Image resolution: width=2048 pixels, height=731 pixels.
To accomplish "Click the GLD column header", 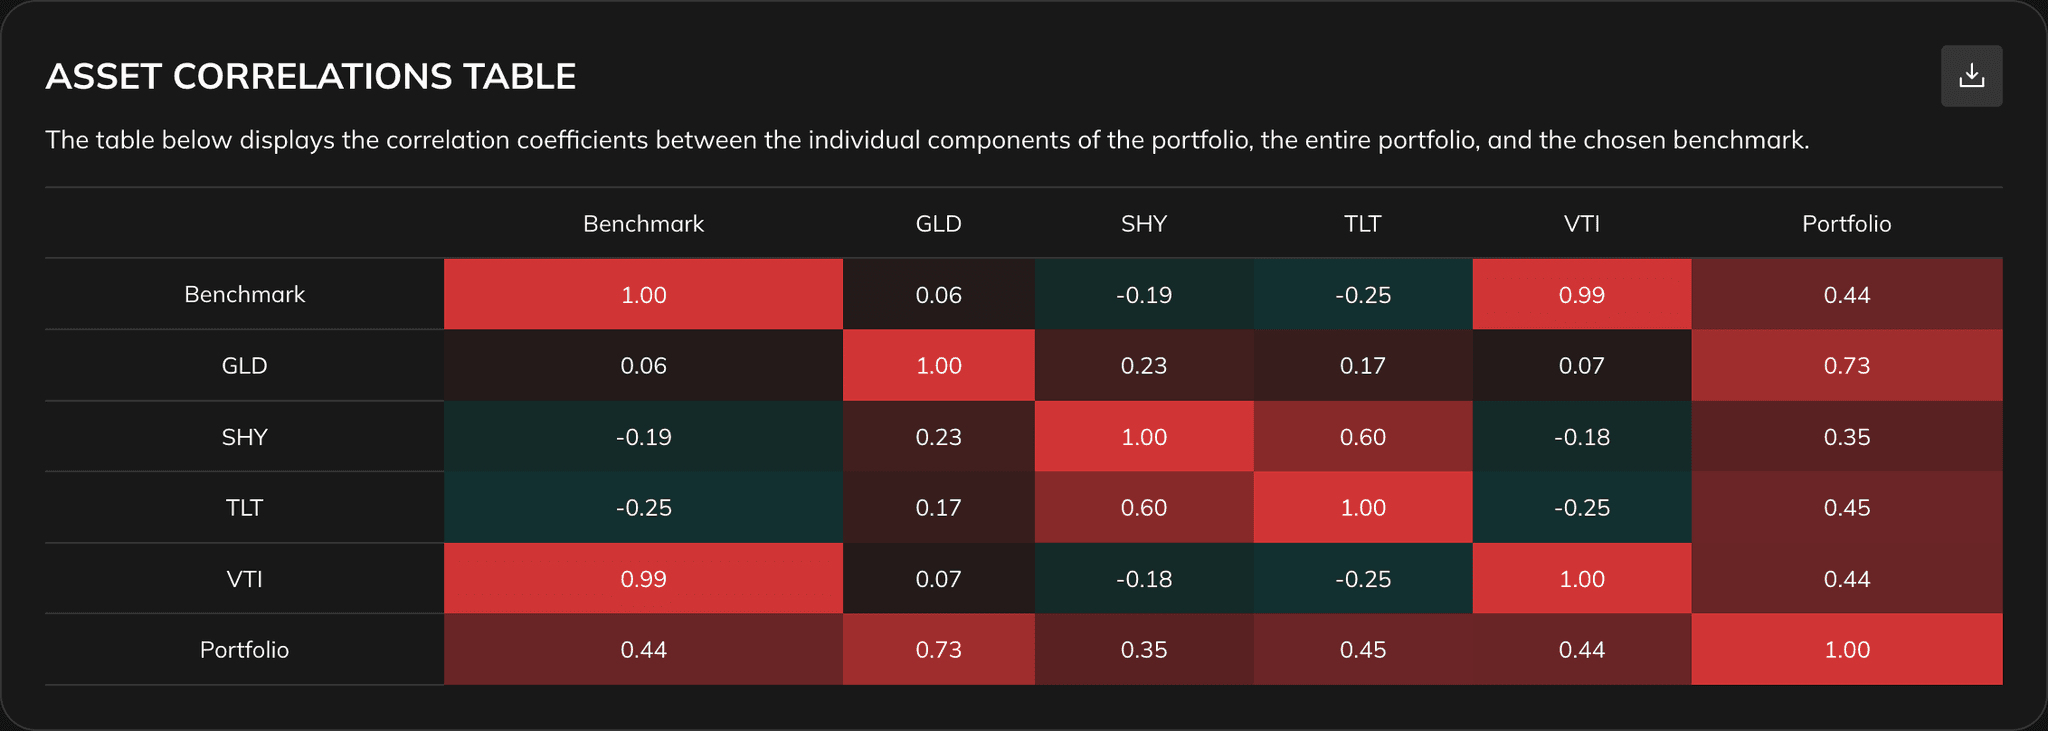I will [x=939, y=224].
